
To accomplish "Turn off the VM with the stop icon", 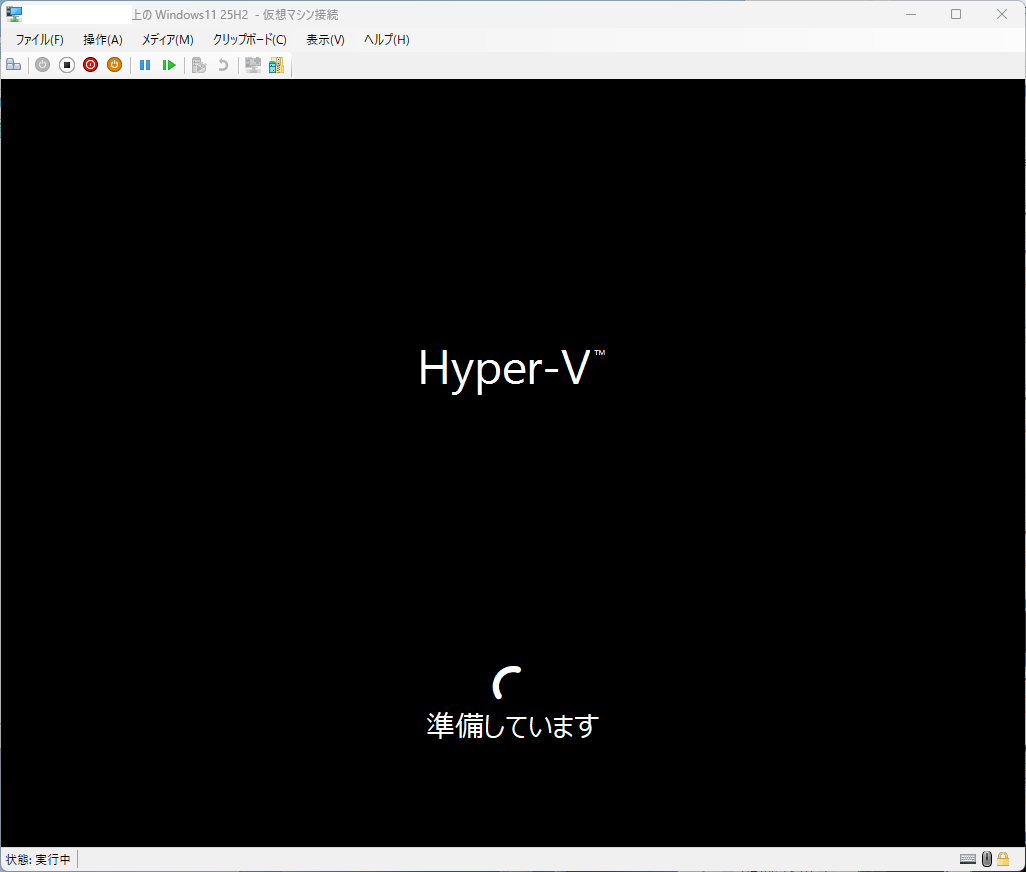I will [x=67, y=65].
